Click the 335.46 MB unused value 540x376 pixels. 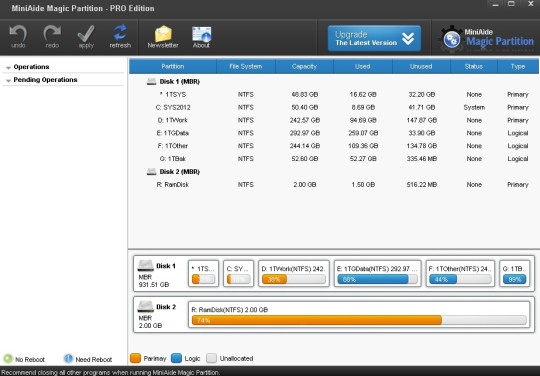[422, 159]
